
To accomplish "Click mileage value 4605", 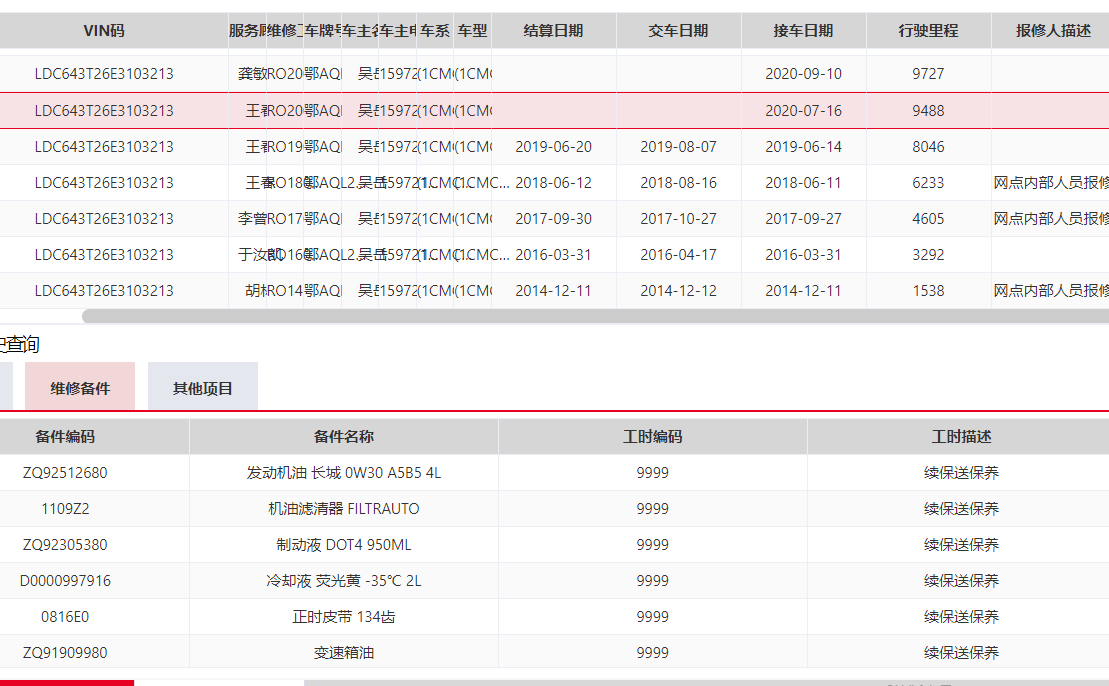I will click(x=928, y=219).
